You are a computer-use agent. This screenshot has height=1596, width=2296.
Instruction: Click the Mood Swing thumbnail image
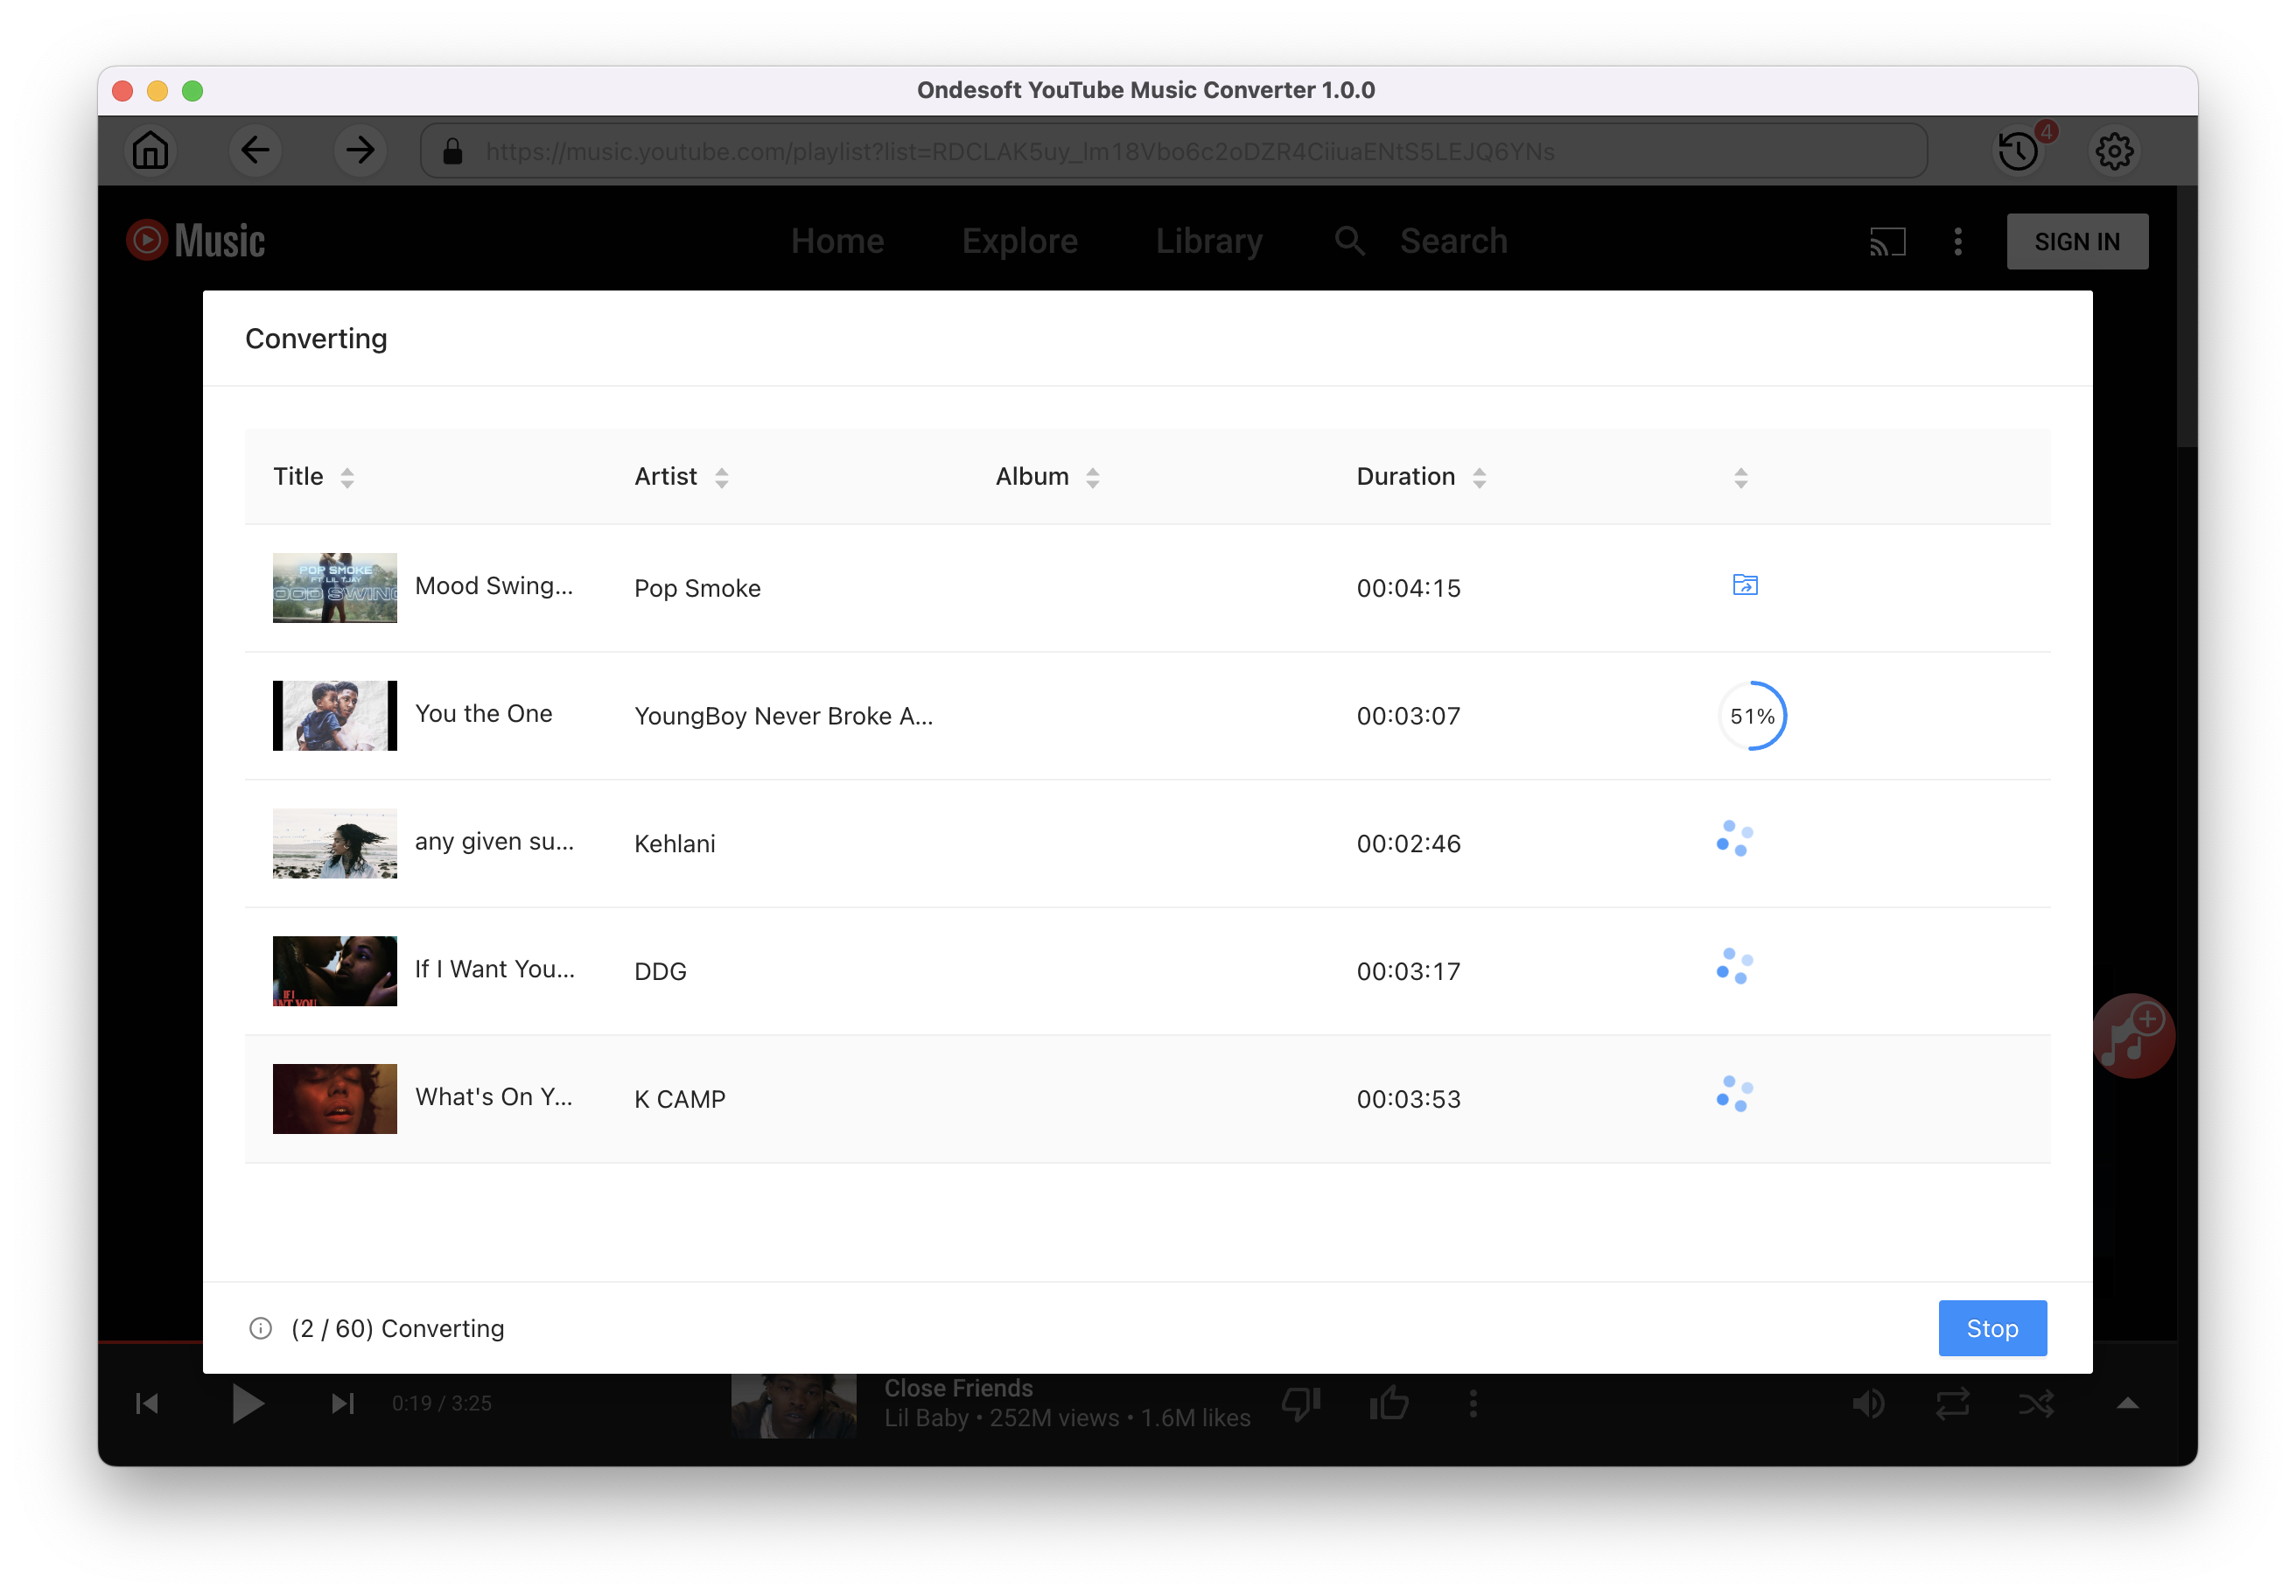click(333, 586)
